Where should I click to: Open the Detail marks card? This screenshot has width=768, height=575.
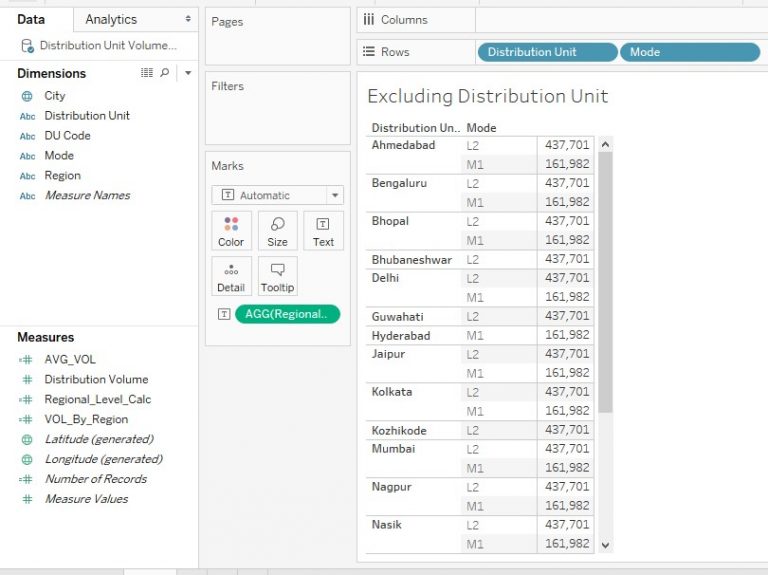[231, 276]
